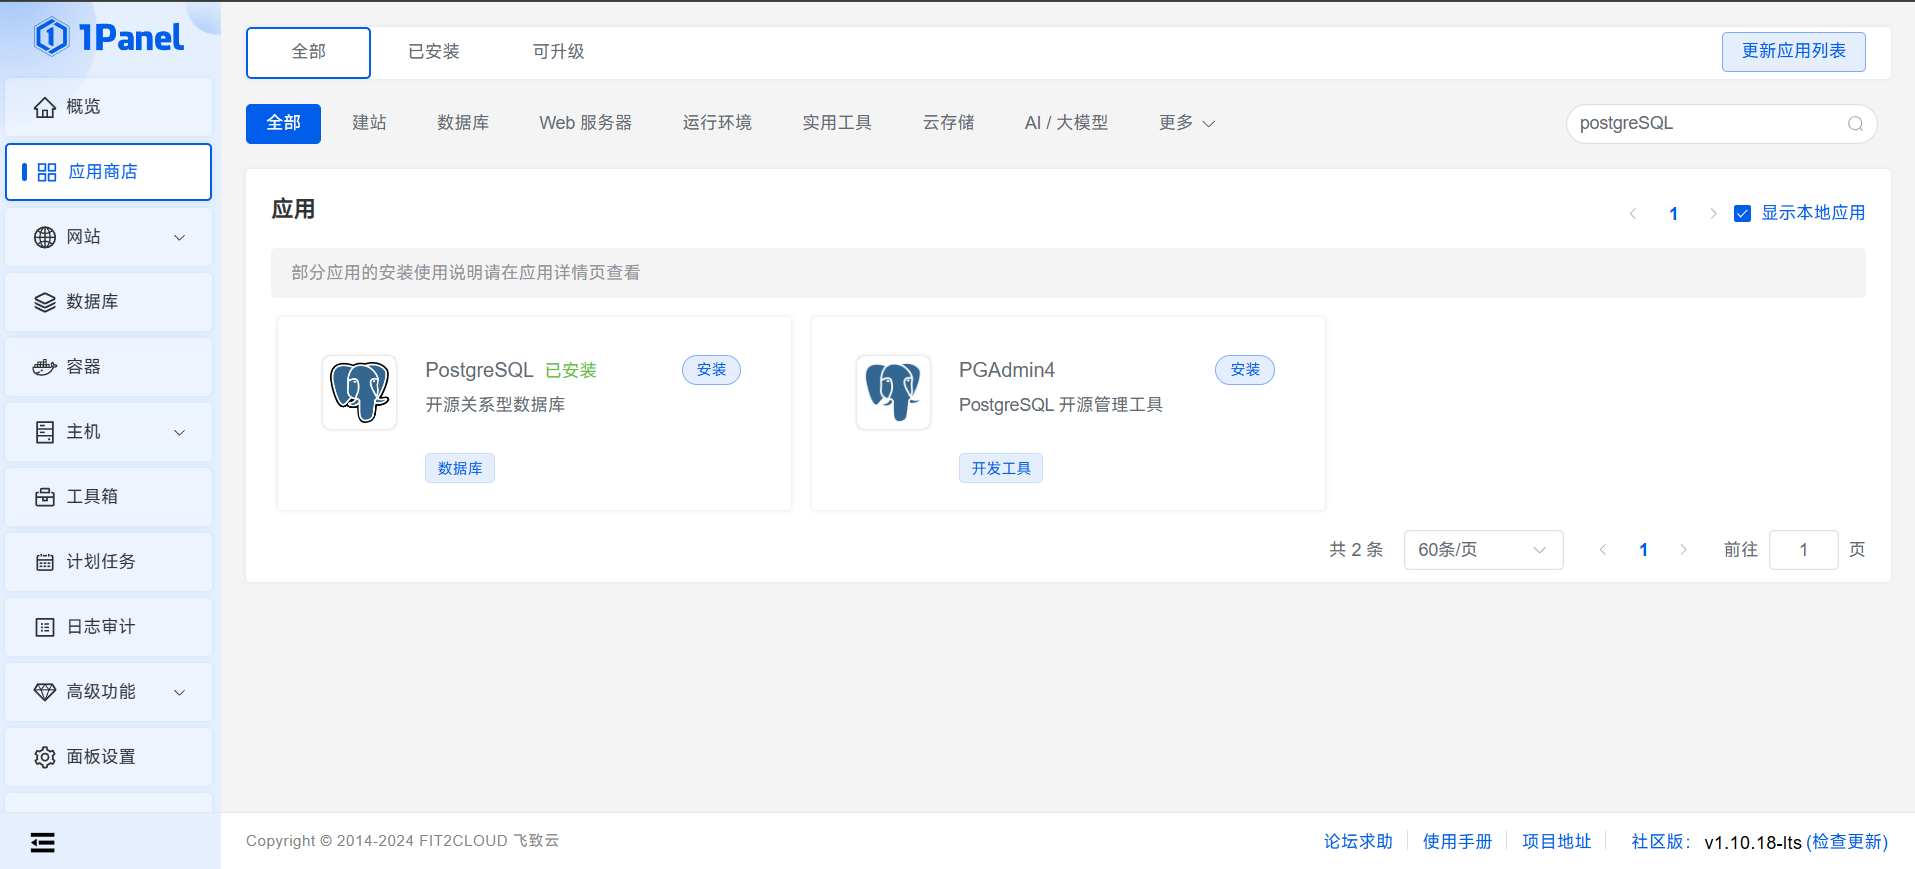The image size is (1915, 869).
Task: Open the 面板设置 gear icon
Action: tap(45, 757)
